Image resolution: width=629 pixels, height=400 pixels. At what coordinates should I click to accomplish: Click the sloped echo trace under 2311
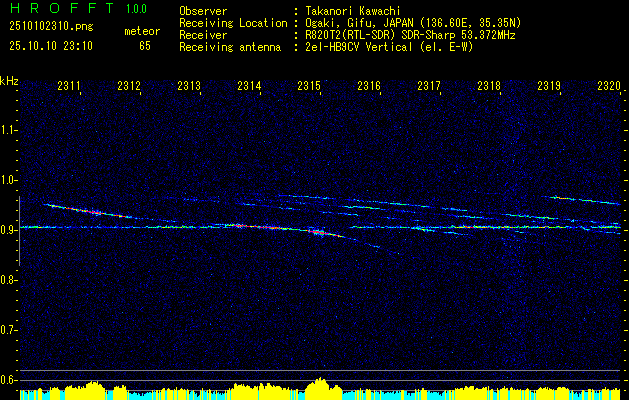coord(88,211)
